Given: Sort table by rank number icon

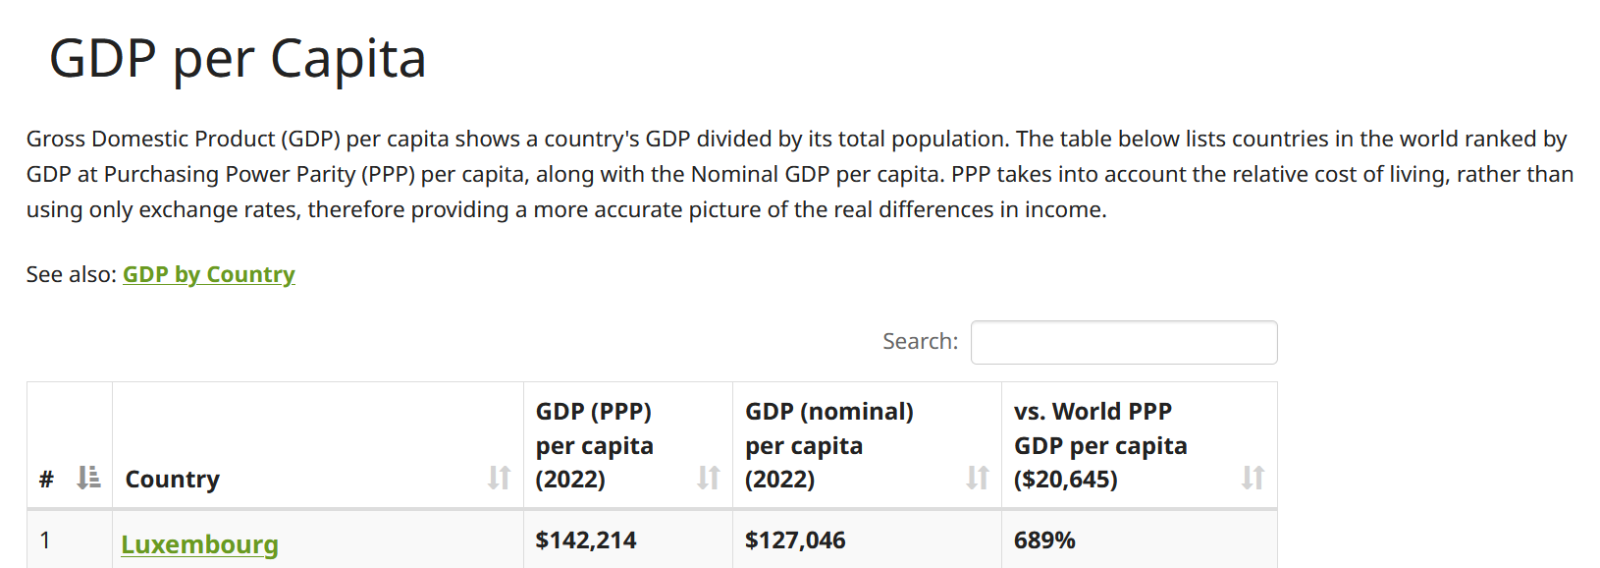Looking at the screenshot, I should (89, 478).
